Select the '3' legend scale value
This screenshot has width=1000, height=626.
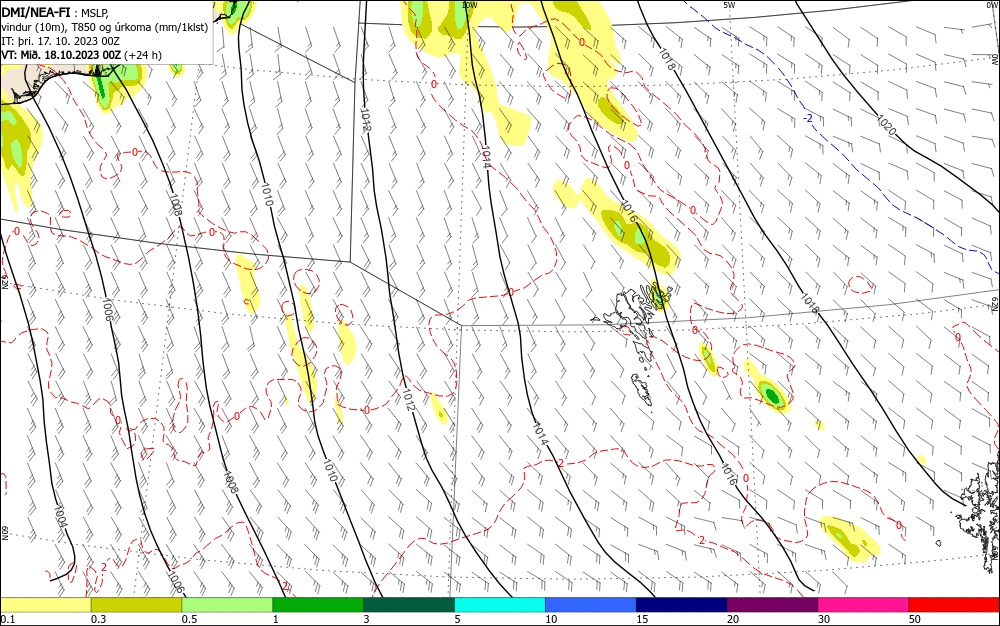point(367,619)
